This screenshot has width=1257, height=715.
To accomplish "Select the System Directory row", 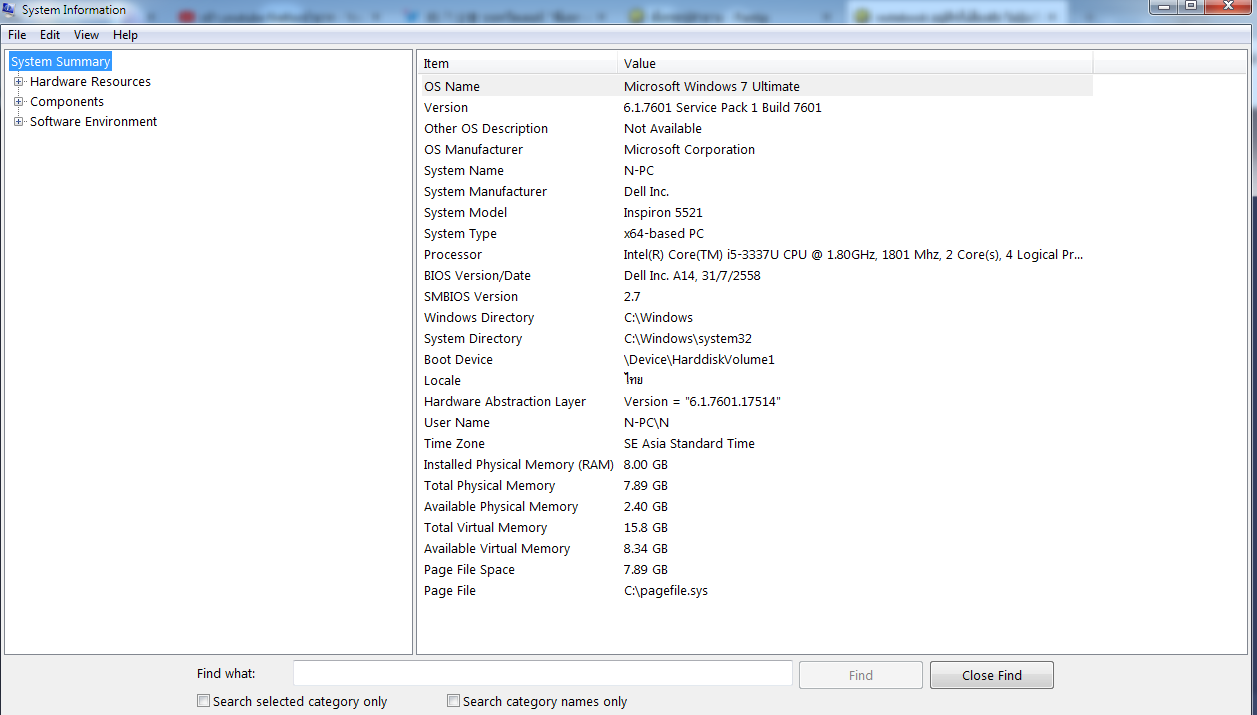I will coord(755,339).
